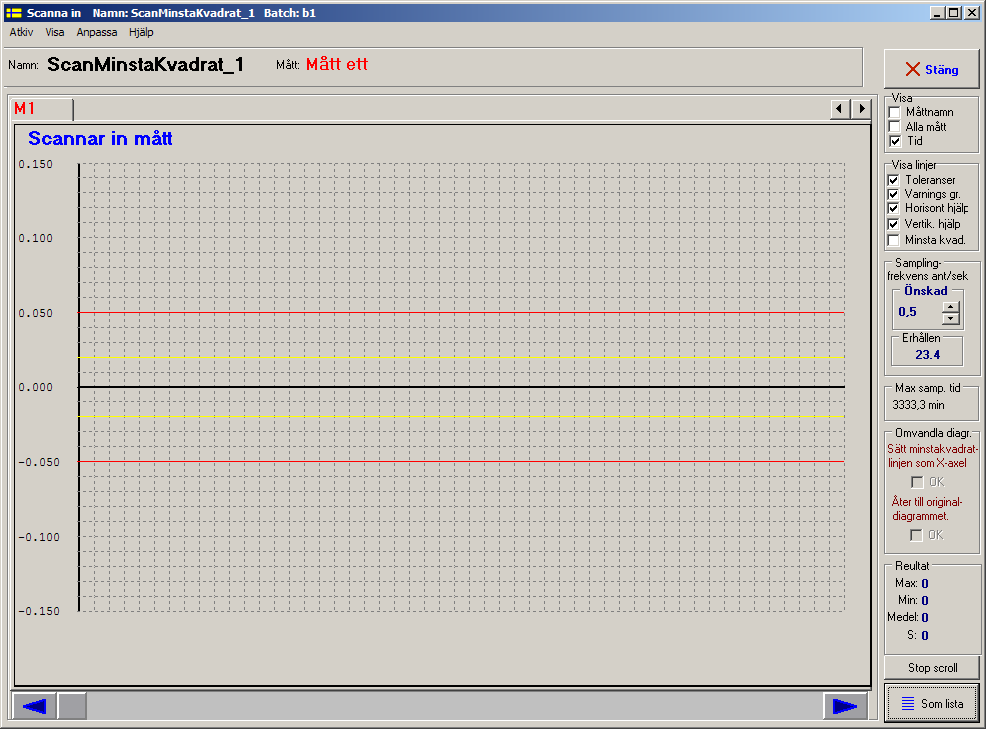Click the tab strip left arrow

pos(840,109)
